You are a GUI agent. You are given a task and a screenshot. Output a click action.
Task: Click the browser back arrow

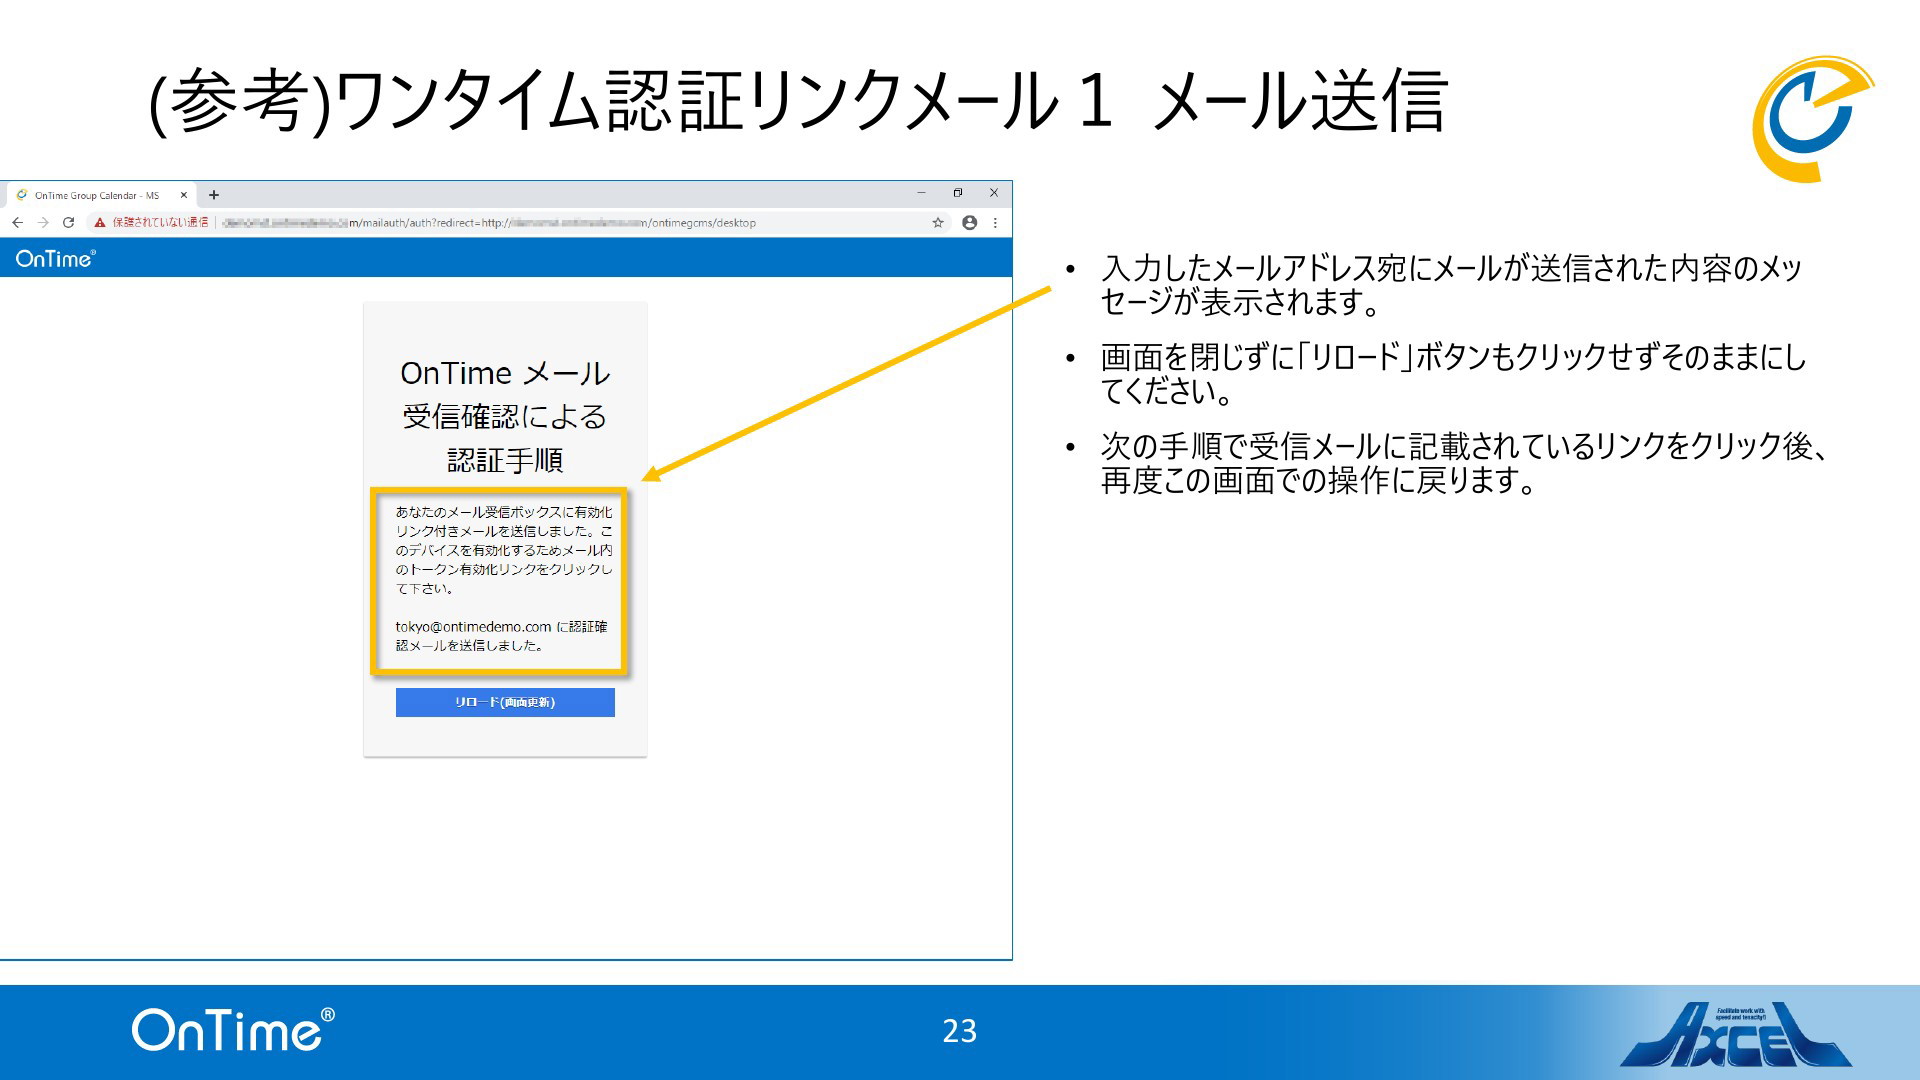[17, 223]
